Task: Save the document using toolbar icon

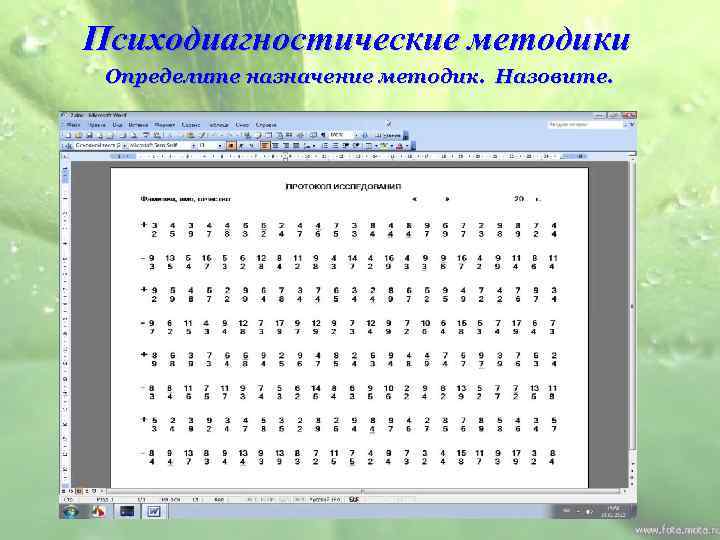Action: (x=90, y=135)
